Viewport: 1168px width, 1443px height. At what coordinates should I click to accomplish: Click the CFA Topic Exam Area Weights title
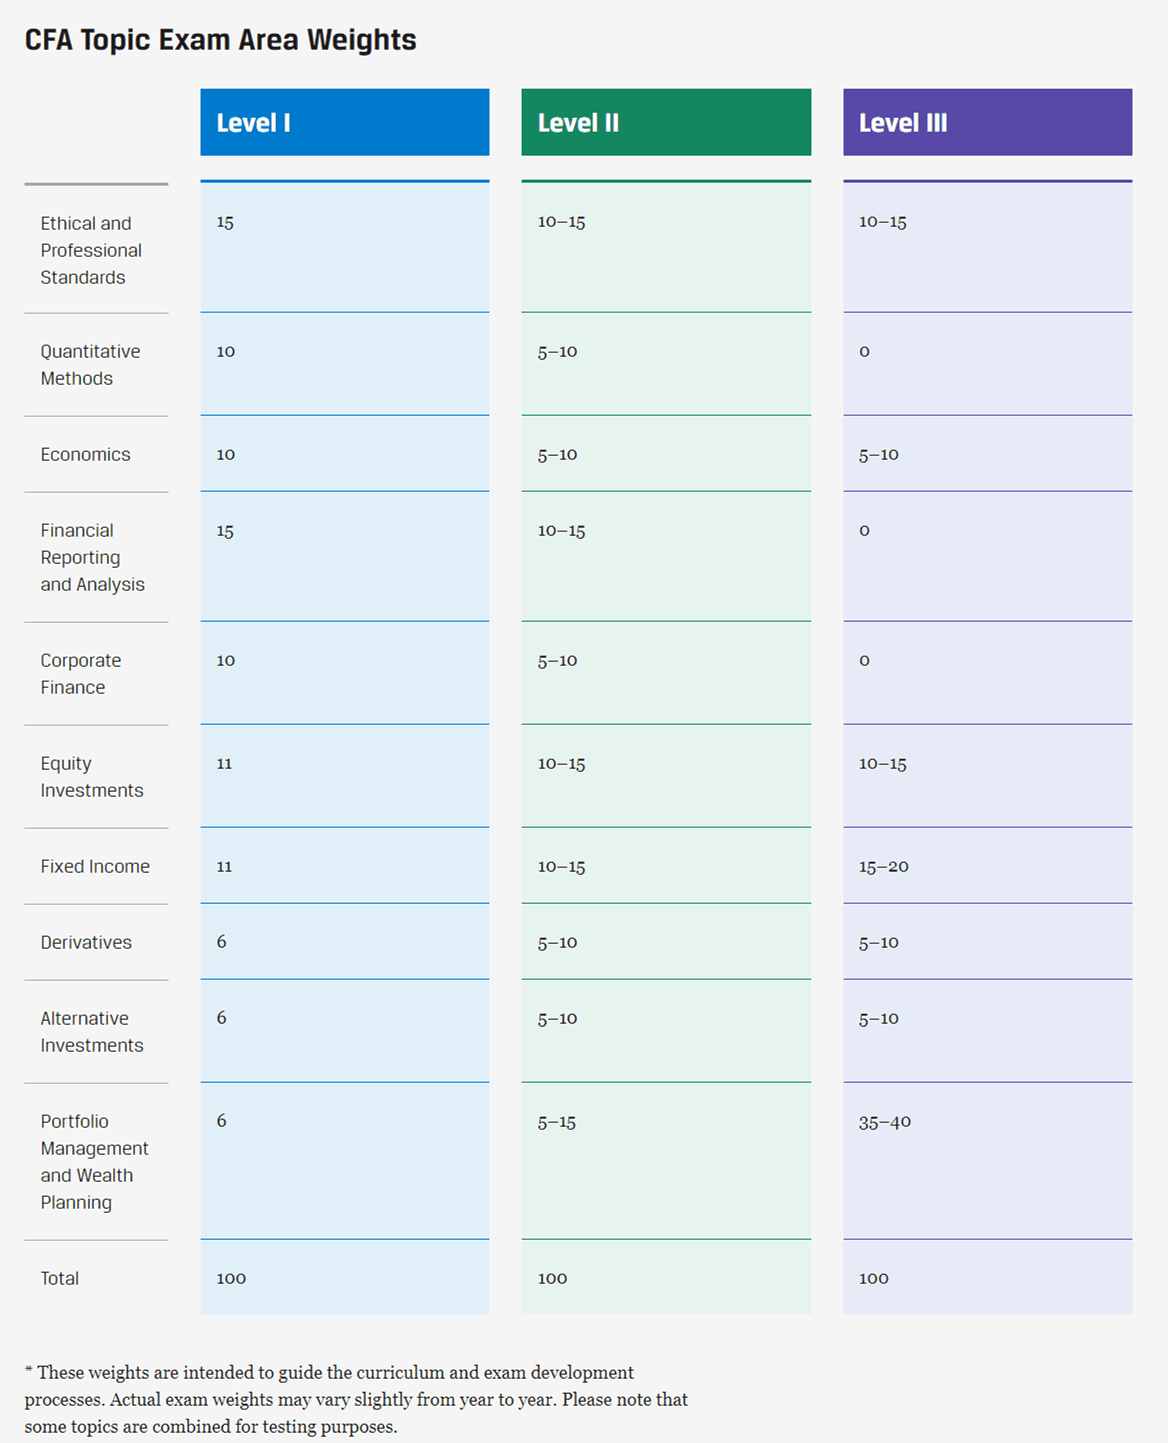tap(220, 40)
